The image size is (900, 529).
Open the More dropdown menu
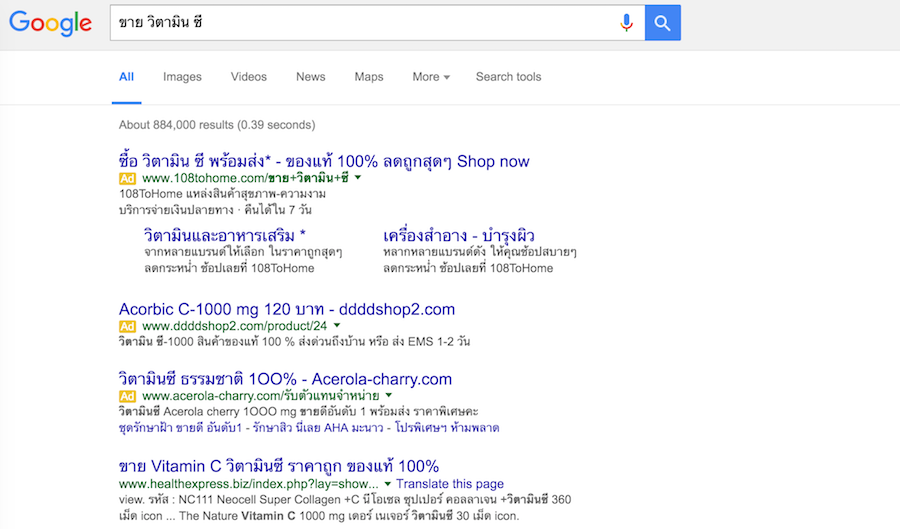(430, 77)
